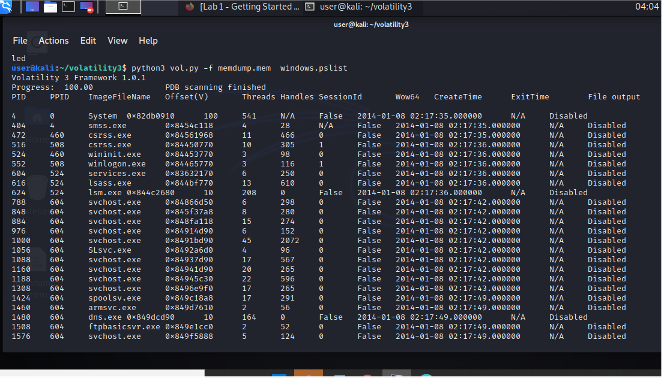Click ftpbasicsvr.exe process name
Image resolution: width=662 pixels, height=378 pixels.
point(125,327)
